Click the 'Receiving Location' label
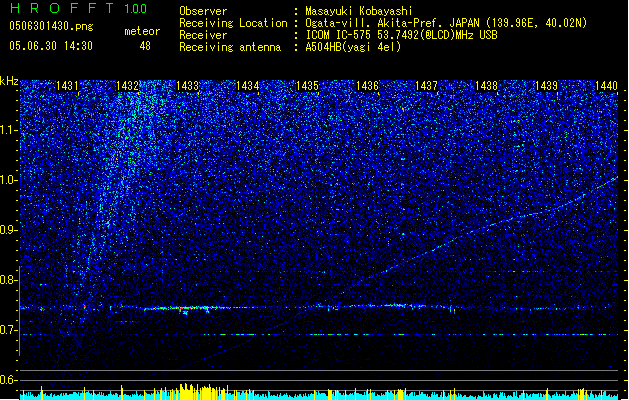 pos(233,23)
